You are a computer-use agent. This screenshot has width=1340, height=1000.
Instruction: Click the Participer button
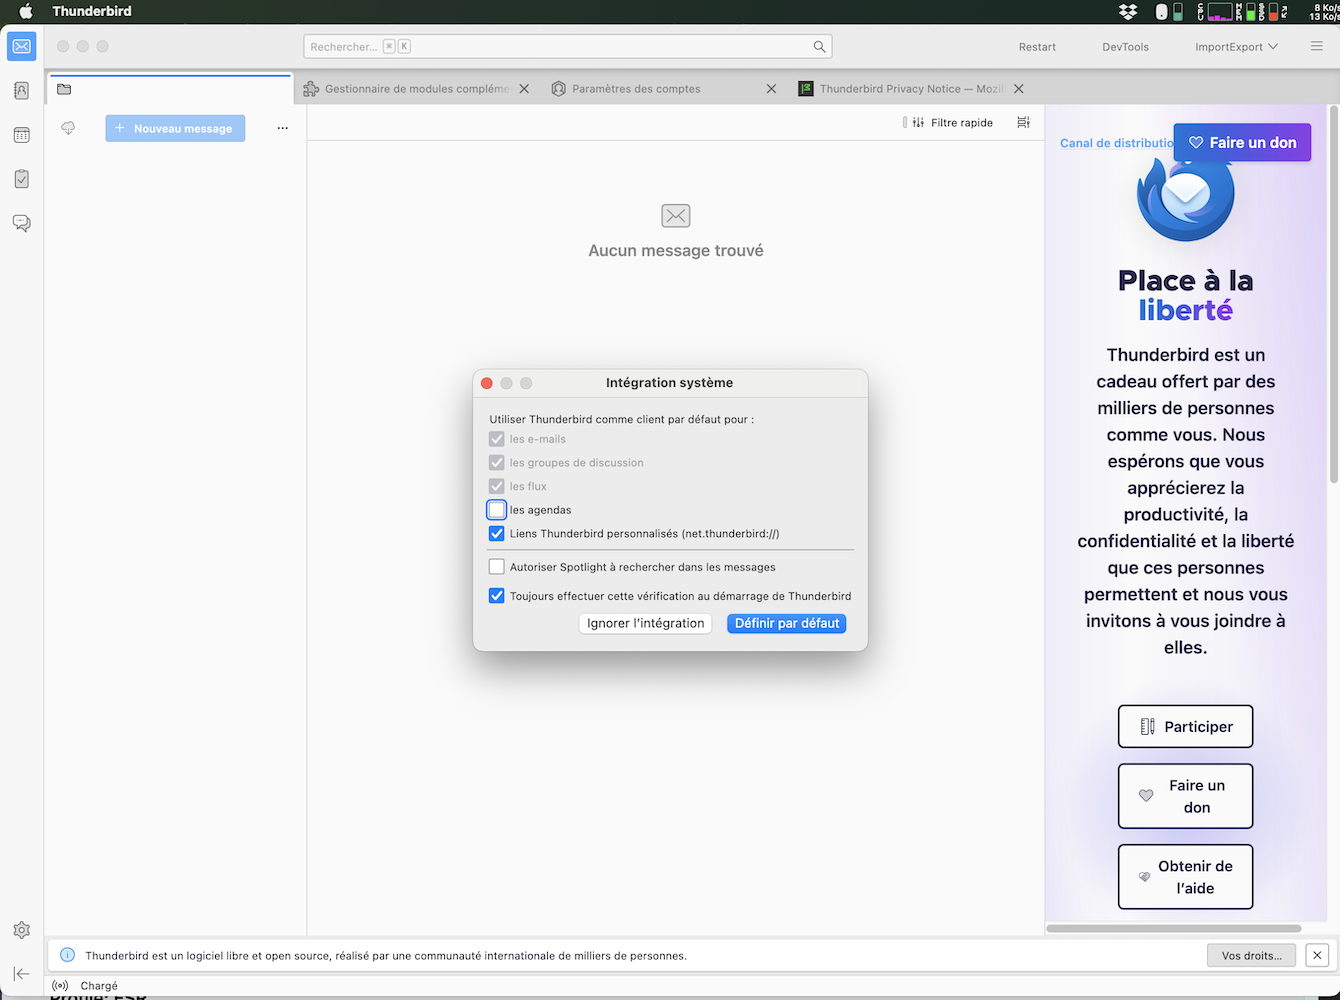tap(1185, 727)
